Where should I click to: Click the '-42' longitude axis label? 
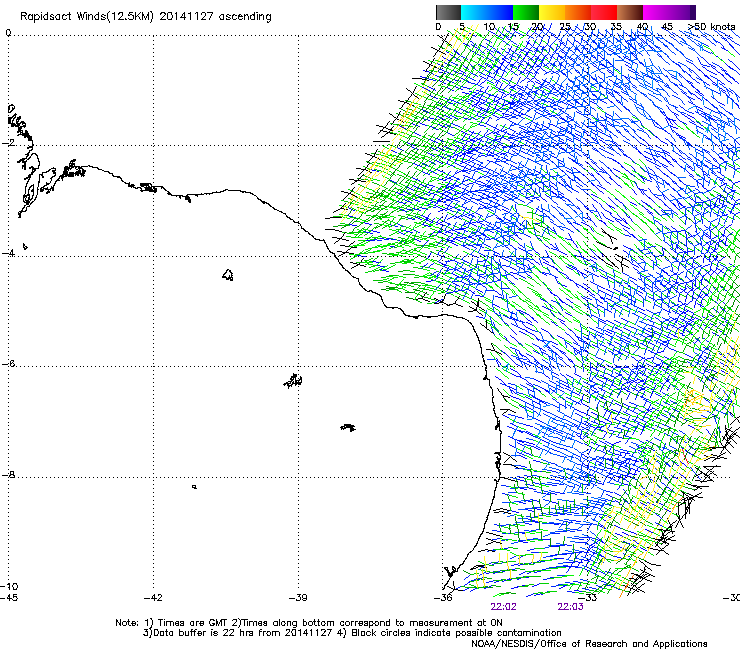tap(153, 598)
